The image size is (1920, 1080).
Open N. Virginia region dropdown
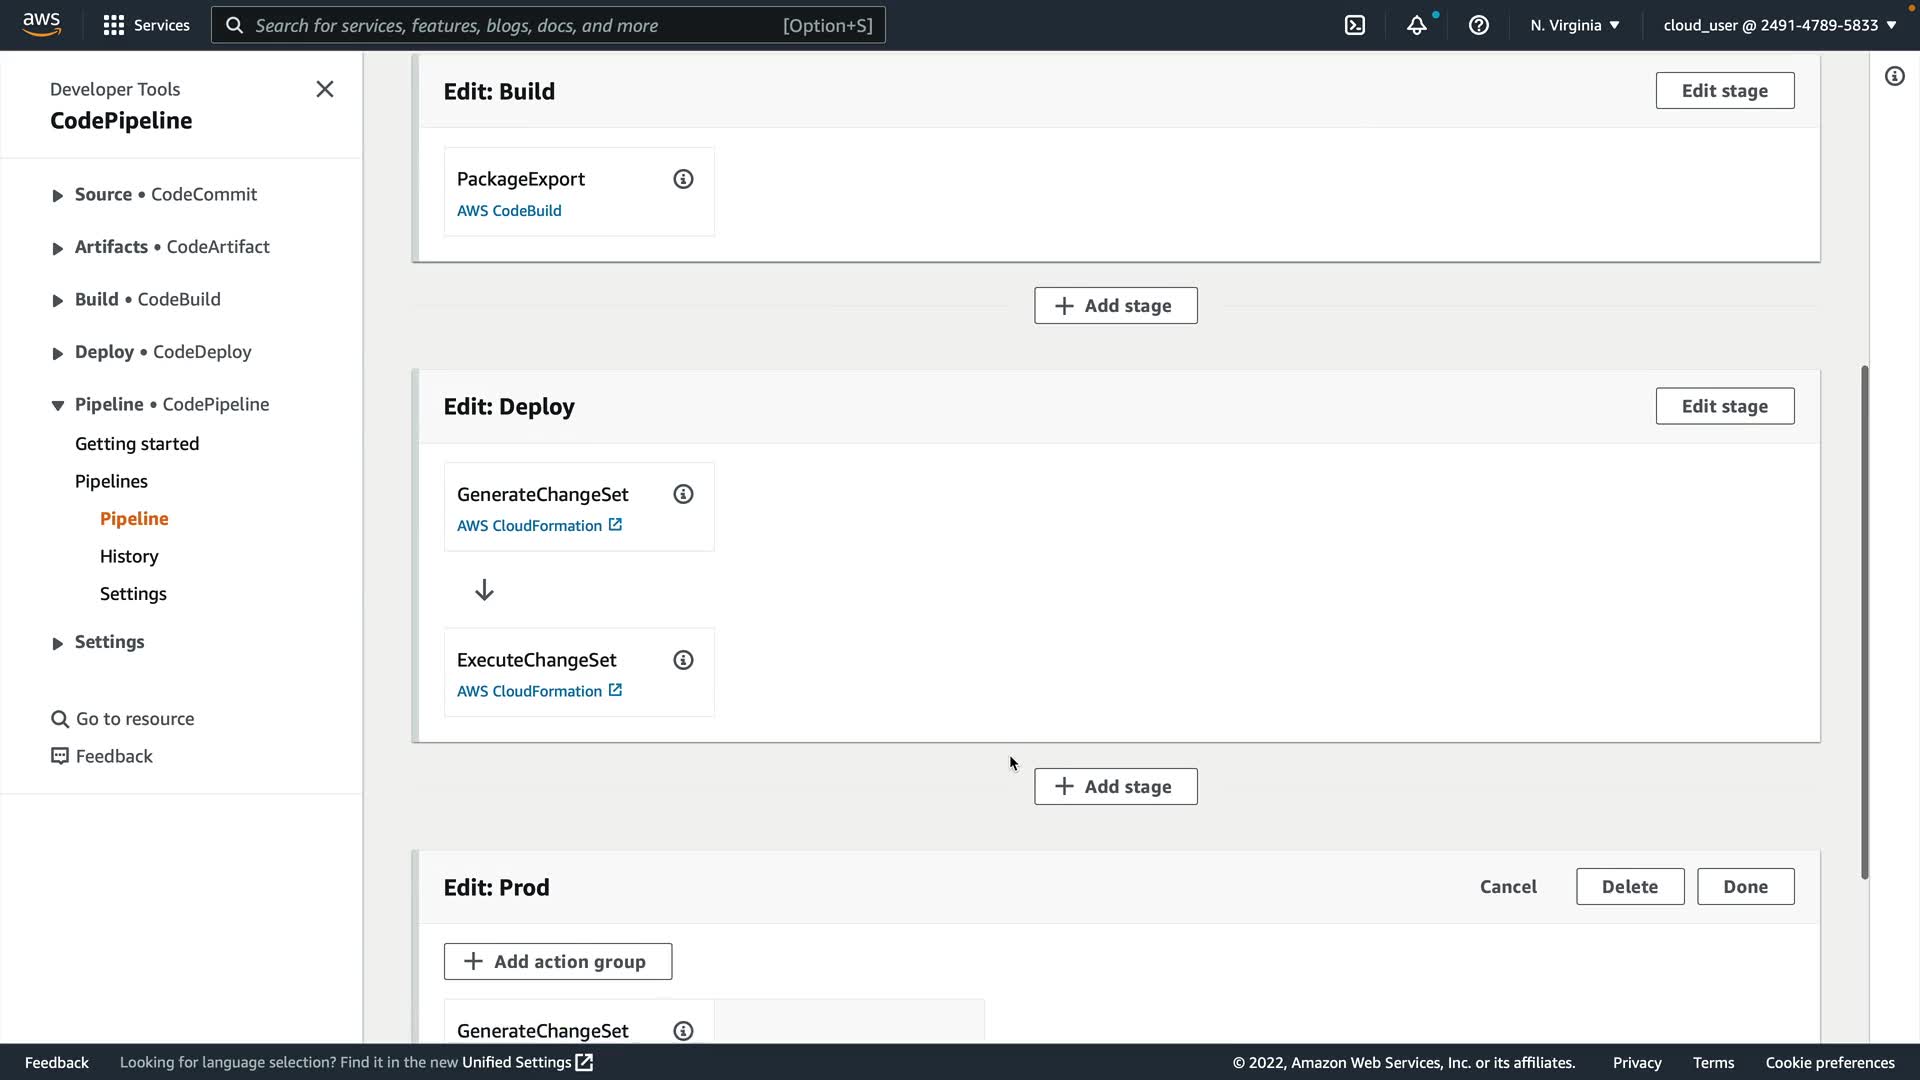pyautogui.click(x=1574, y=25)
